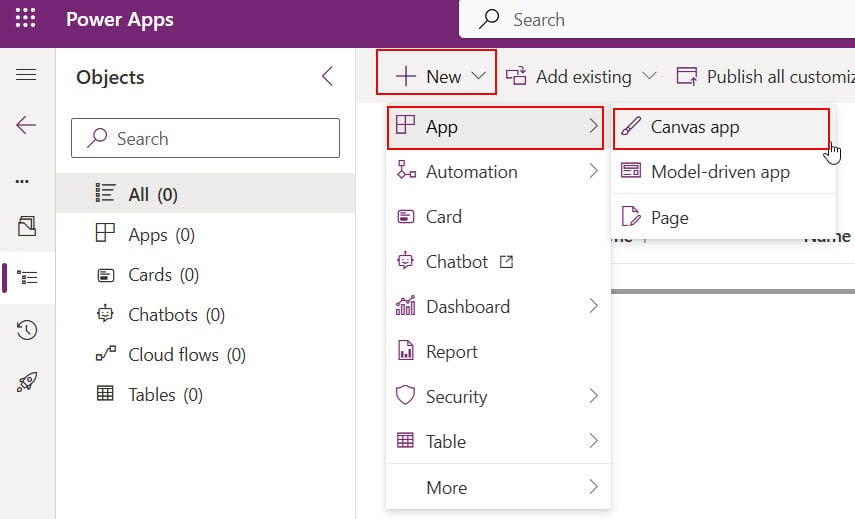Image resolution: width=855 pixels, height=519 pixels.
Task: Open the app launcher waffle icon
Action: pos(25,18)
